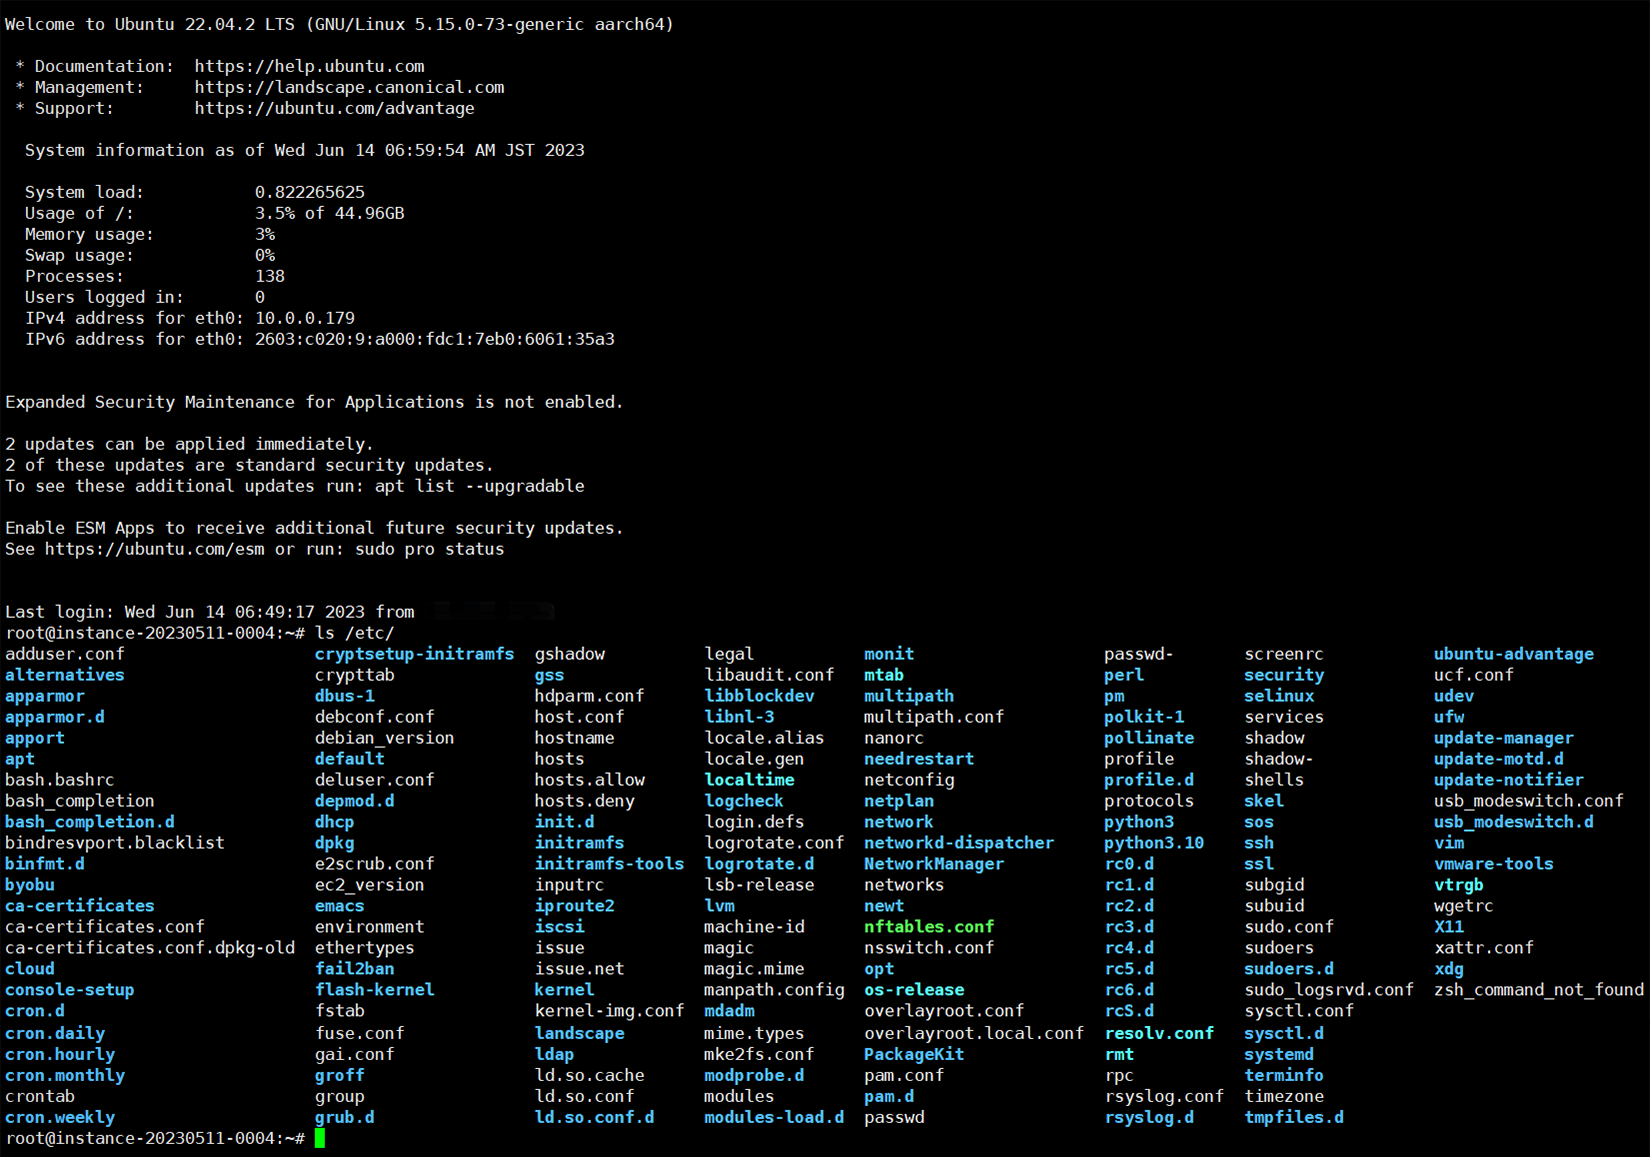Click the localtime symlink entry

(x=749, y=780)
